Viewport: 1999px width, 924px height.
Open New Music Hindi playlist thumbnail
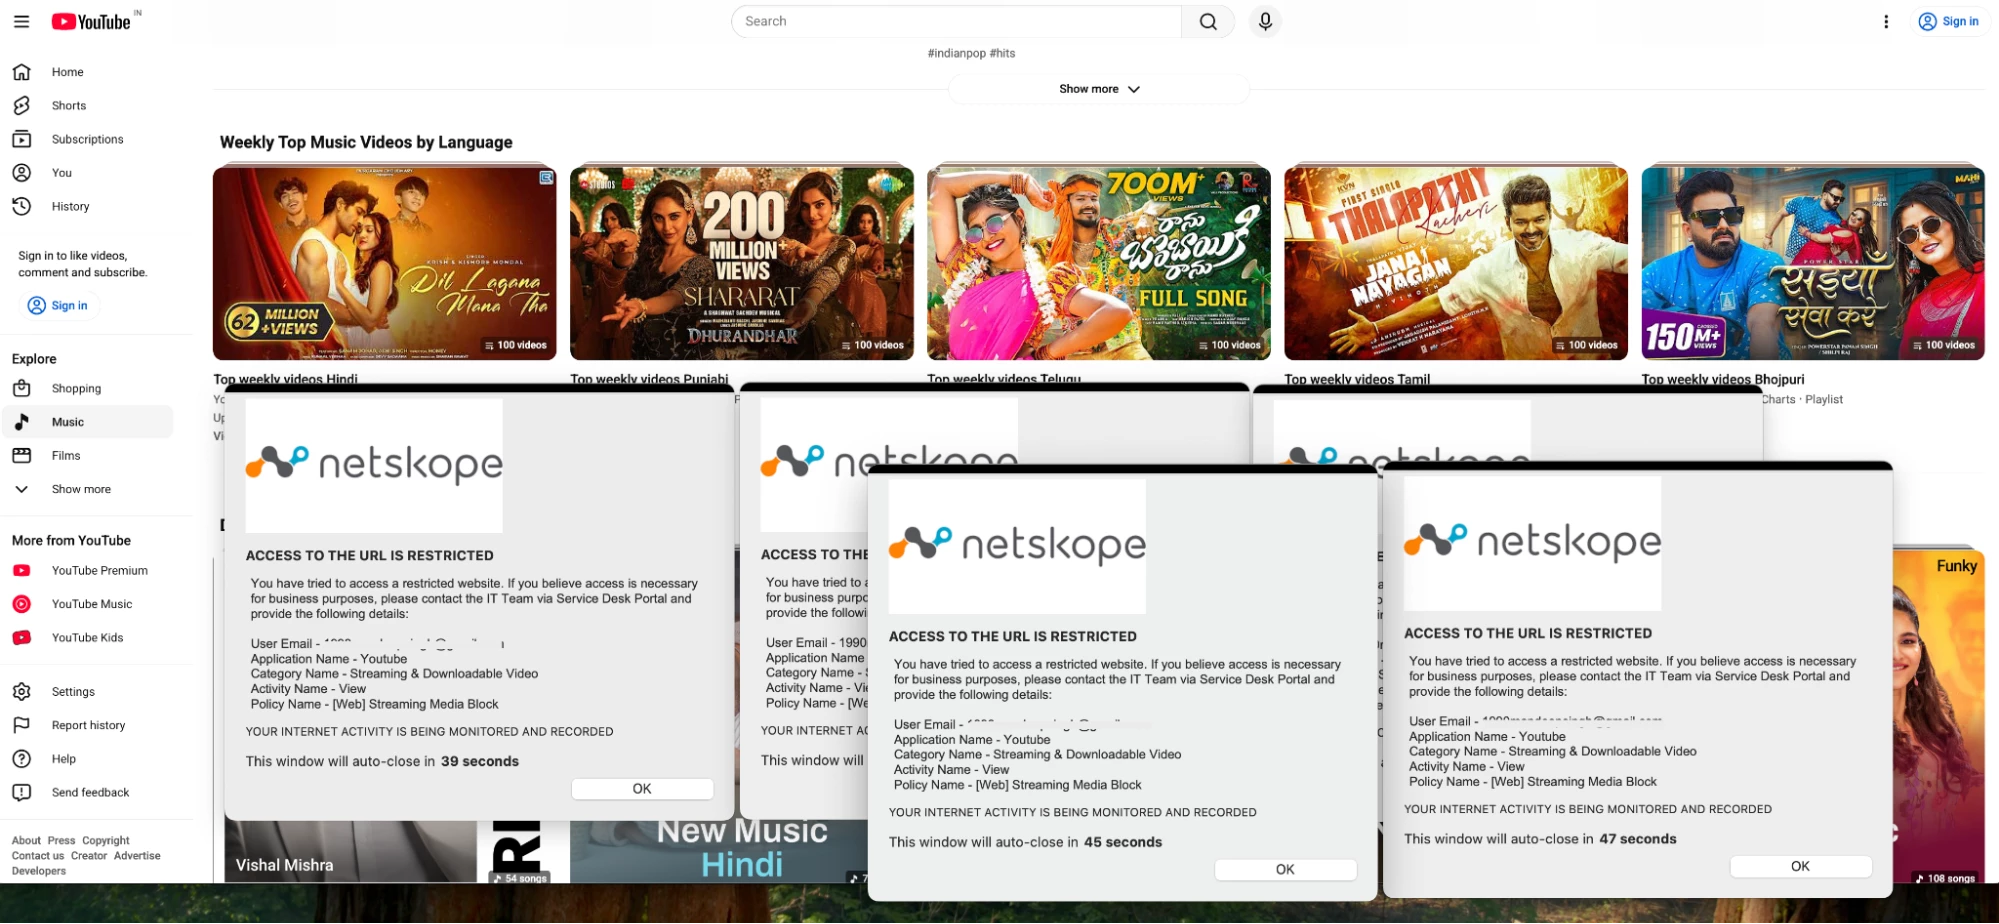pos(718,851)
